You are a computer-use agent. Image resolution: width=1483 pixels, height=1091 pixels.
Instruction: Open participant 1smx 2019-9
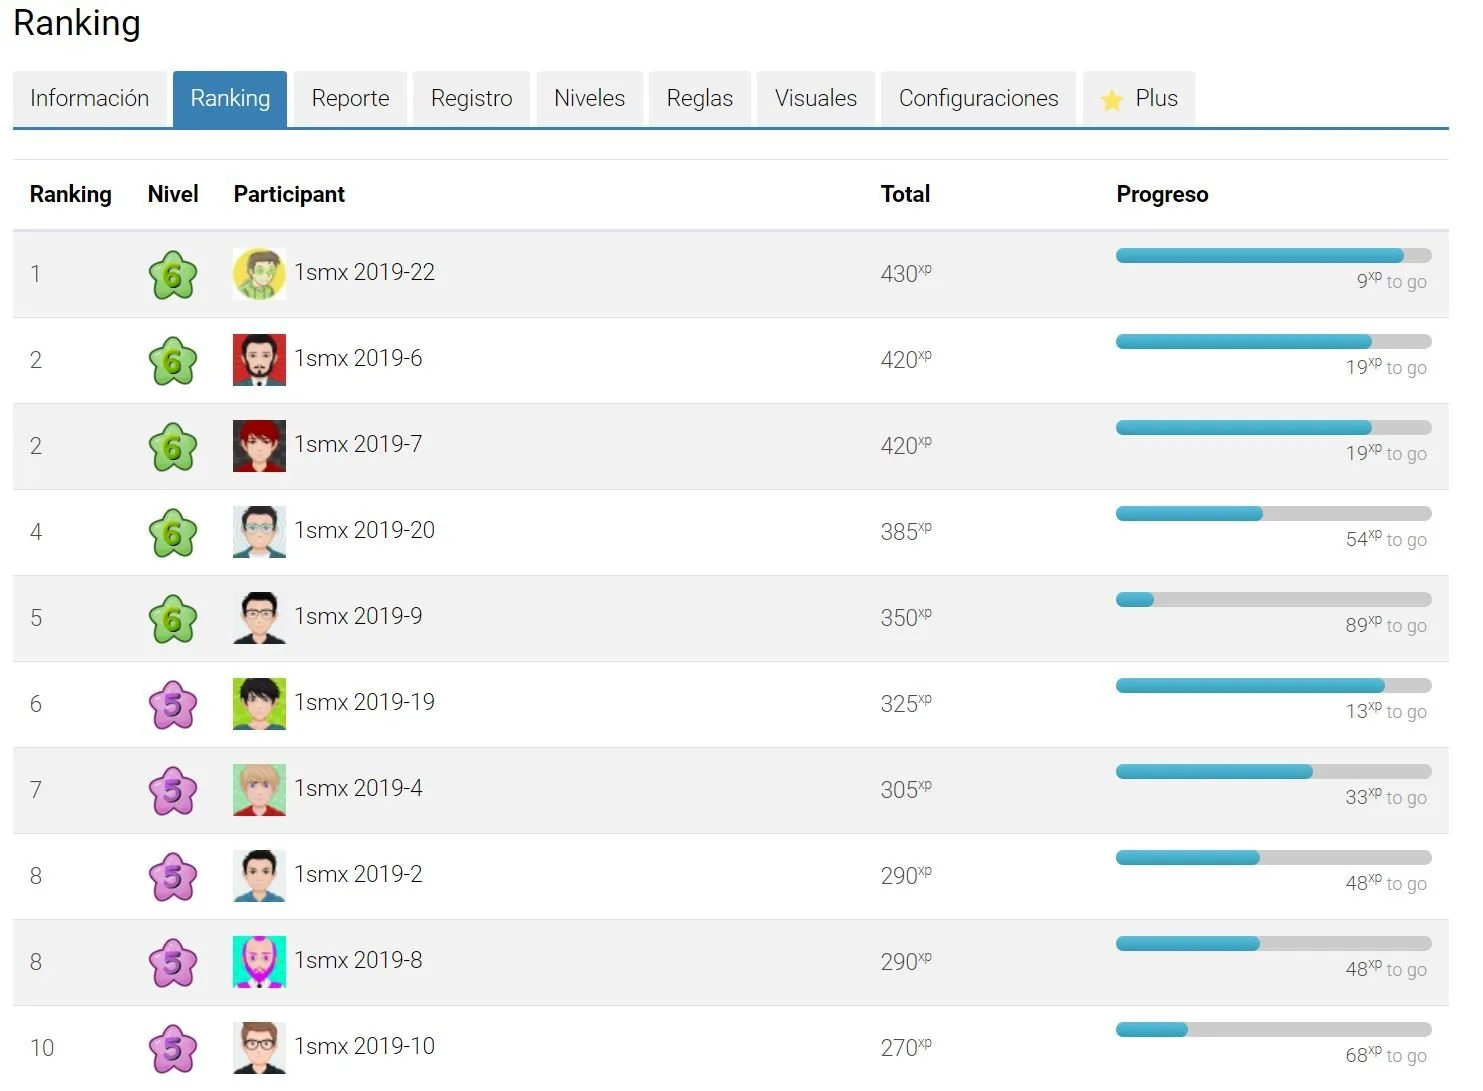(358, 616)
